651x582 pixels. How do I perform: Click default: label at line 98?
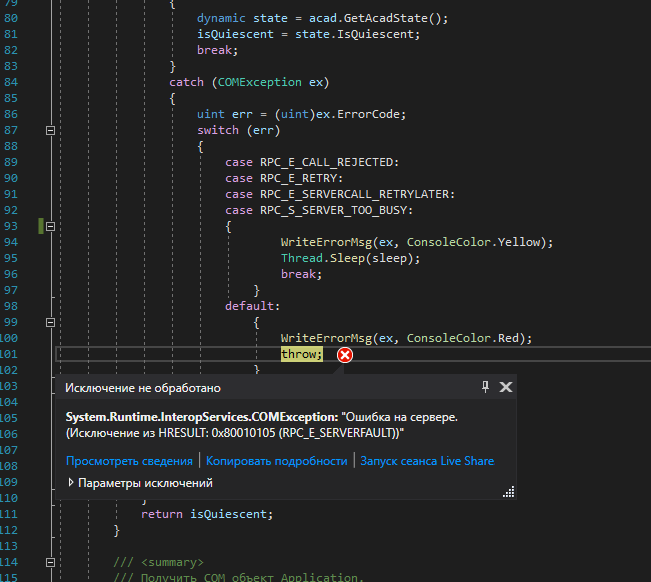(252, 306)
